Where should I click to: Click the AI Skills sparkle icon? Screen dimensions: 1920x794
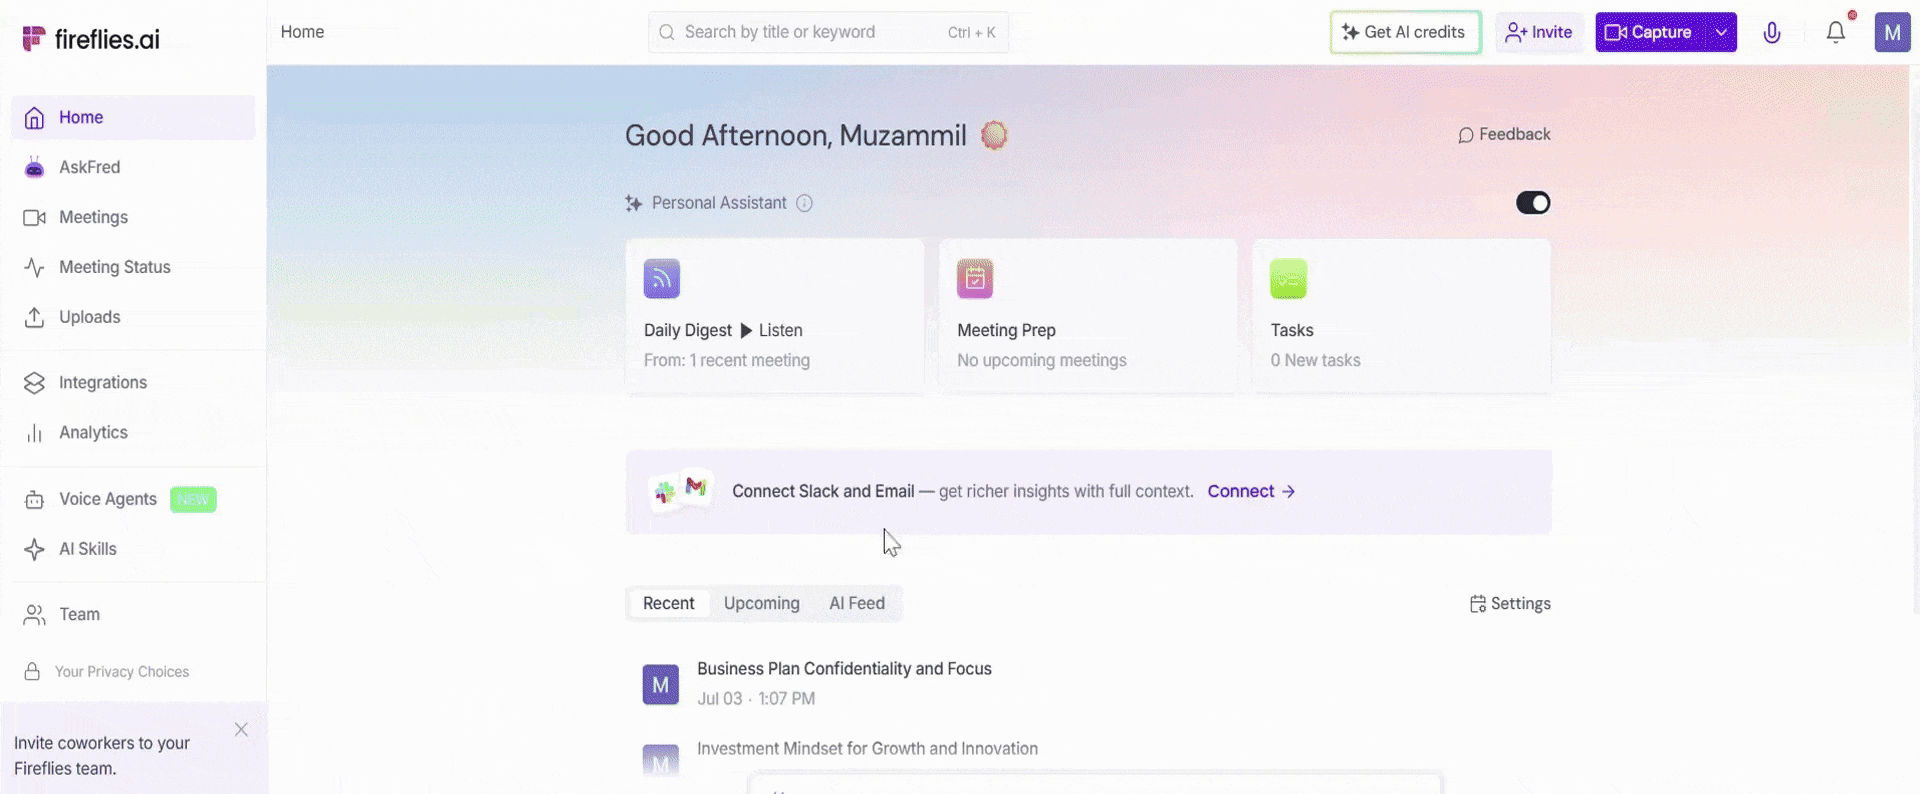click(x=34, y=549)
